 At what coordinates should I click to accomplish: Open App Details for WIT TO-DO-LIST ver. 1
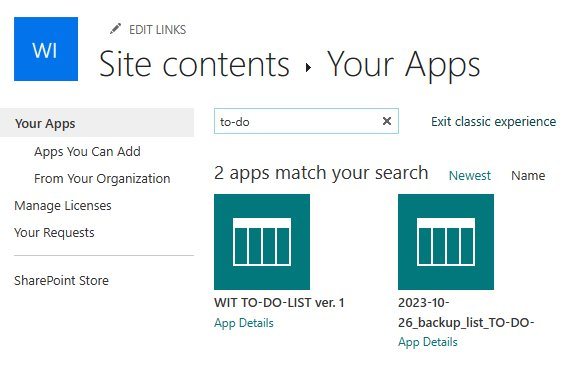coord(244,323)
